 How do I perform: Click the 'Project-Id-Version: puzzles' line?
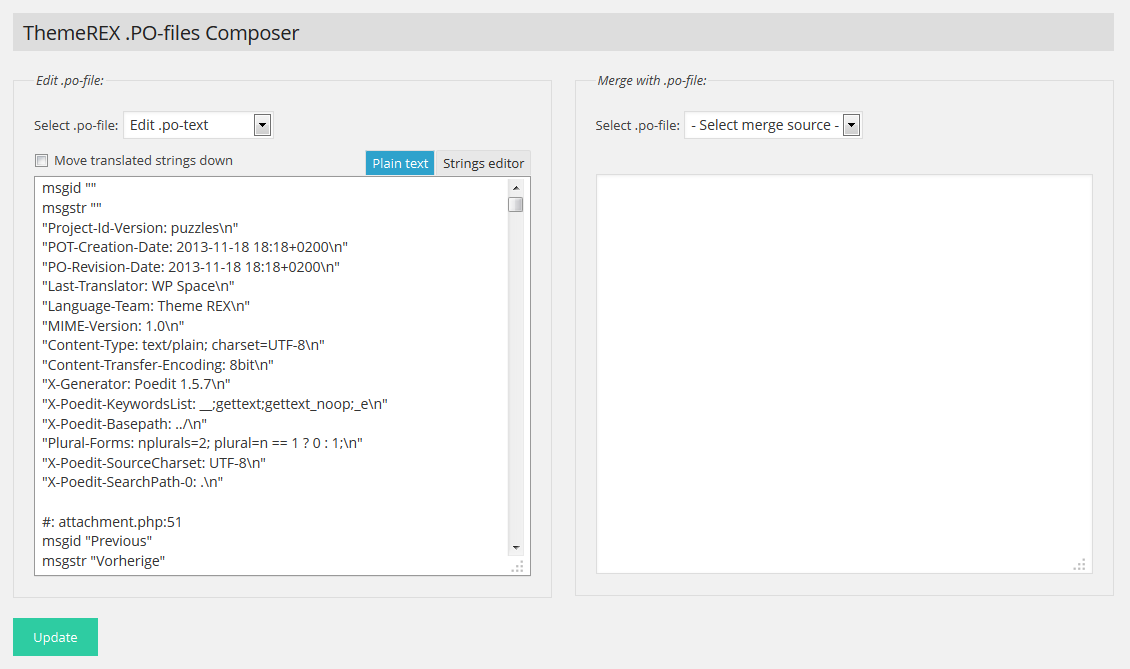point(140,227)
